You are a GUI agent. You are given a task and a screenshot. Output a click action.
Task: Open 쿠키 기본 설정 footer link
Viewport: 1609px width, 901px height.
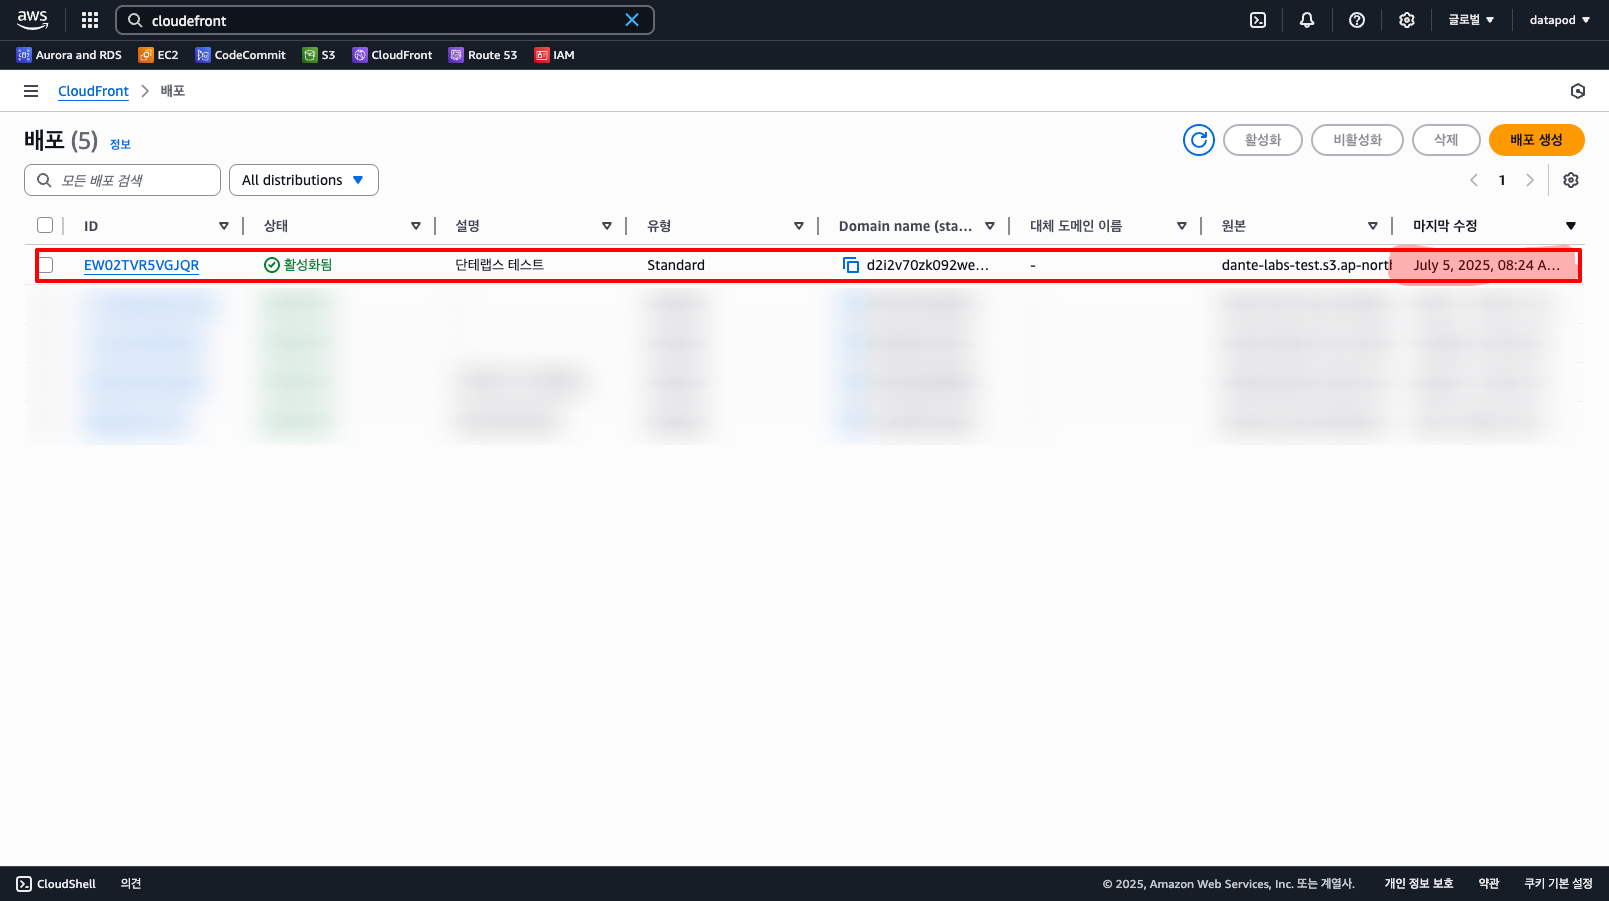1558,884
